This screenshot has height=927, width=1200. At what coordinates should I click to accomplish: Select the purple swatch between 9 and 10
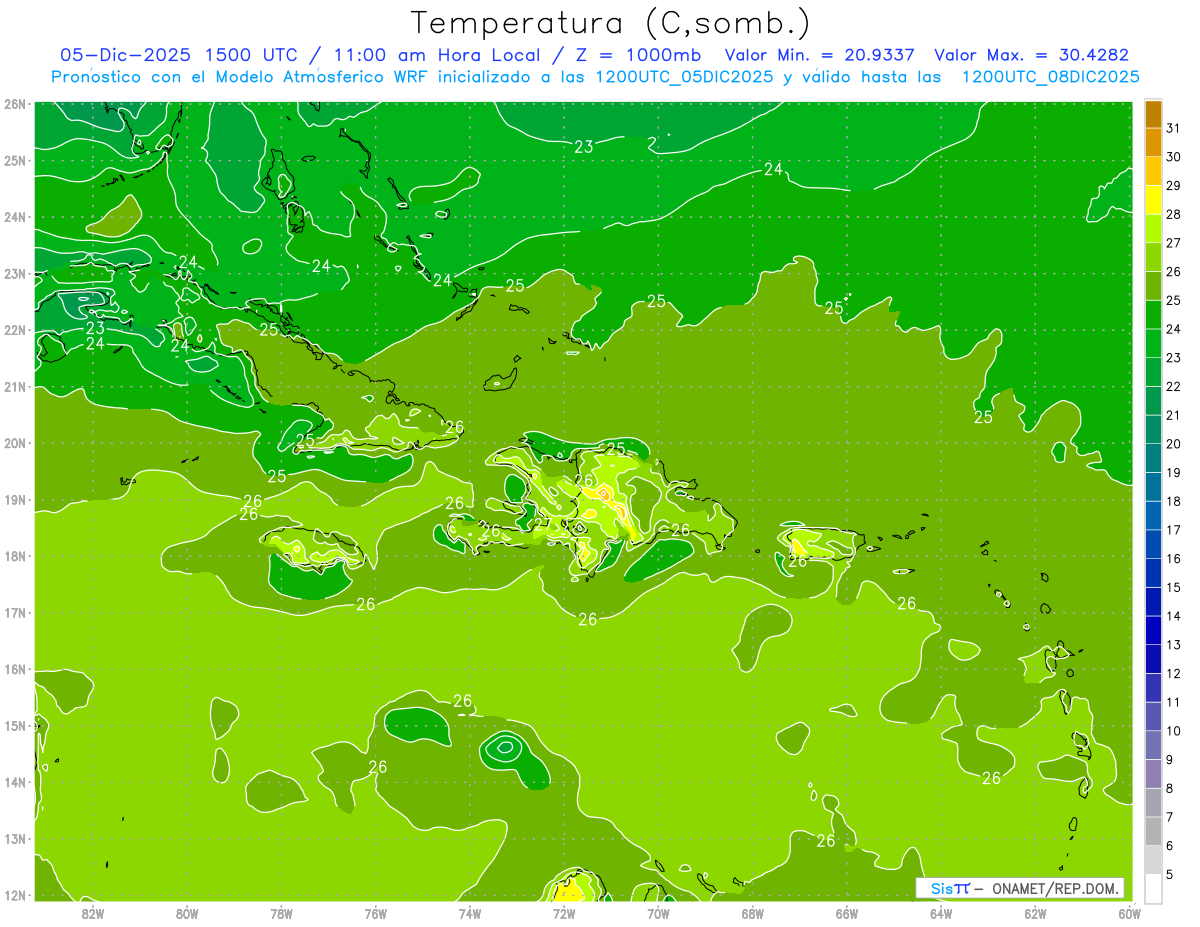1153,745
